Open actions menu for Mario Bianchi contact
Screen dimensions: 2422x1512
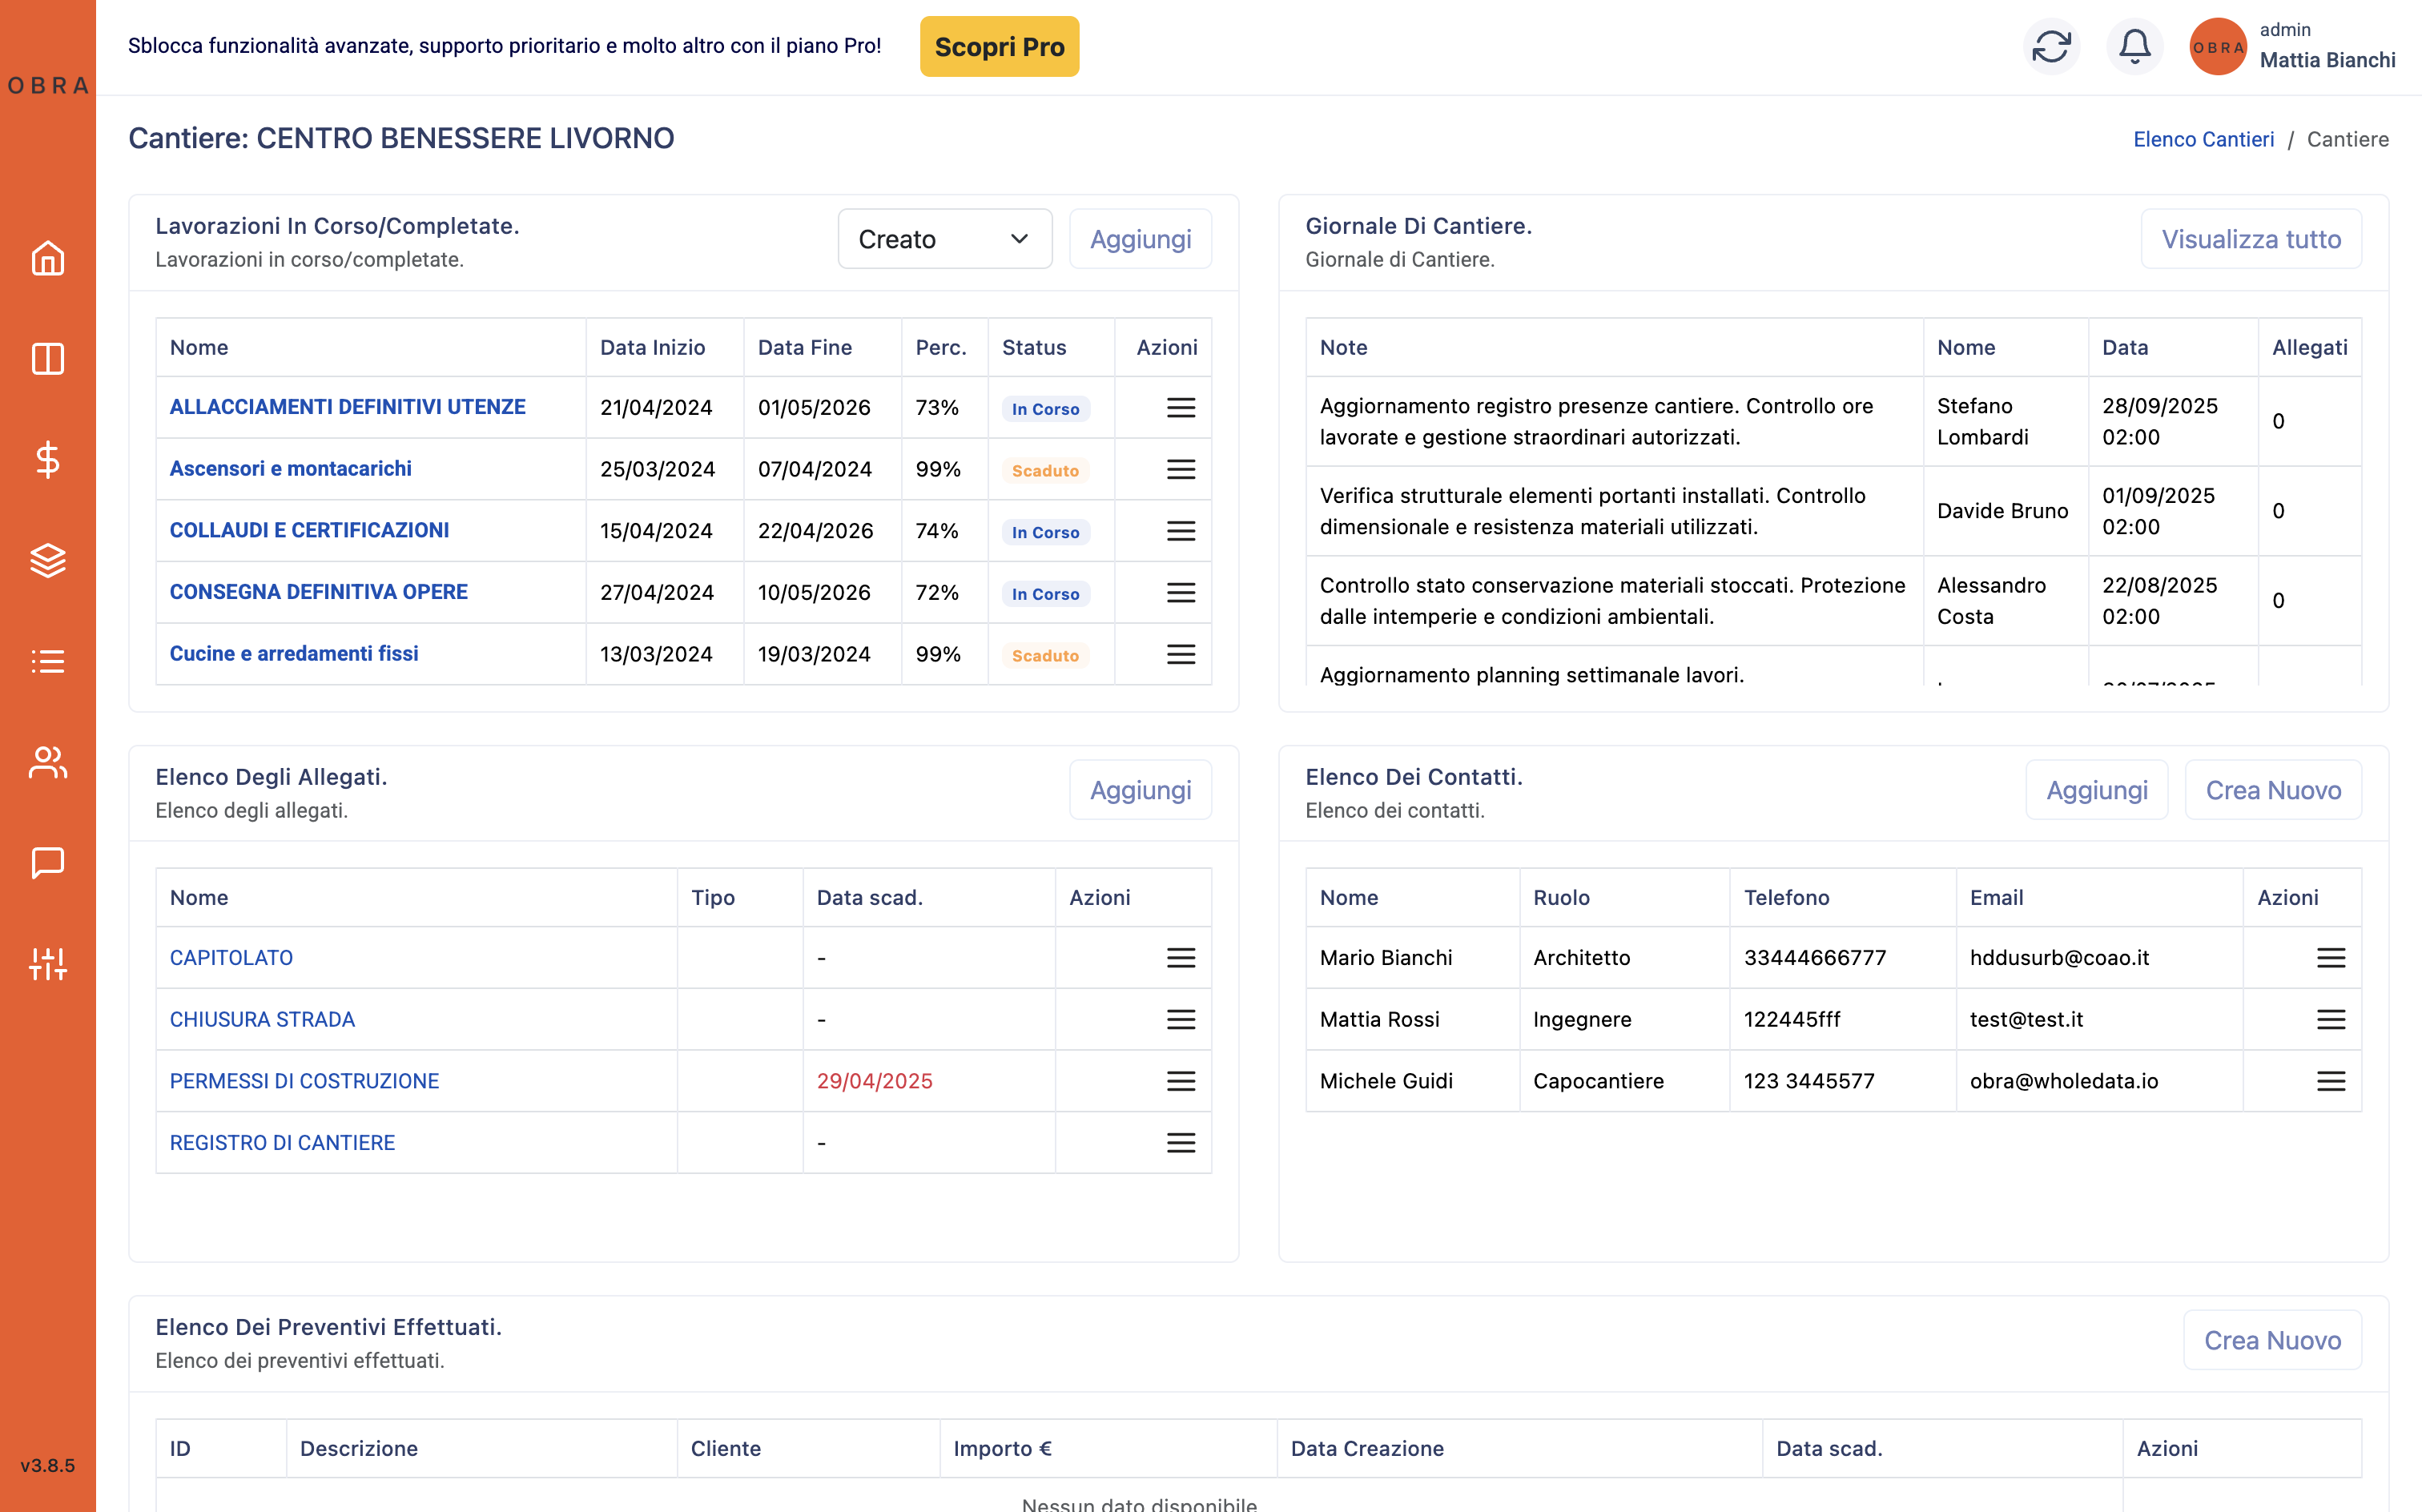pyautogui.click(x=2330, y=958)
